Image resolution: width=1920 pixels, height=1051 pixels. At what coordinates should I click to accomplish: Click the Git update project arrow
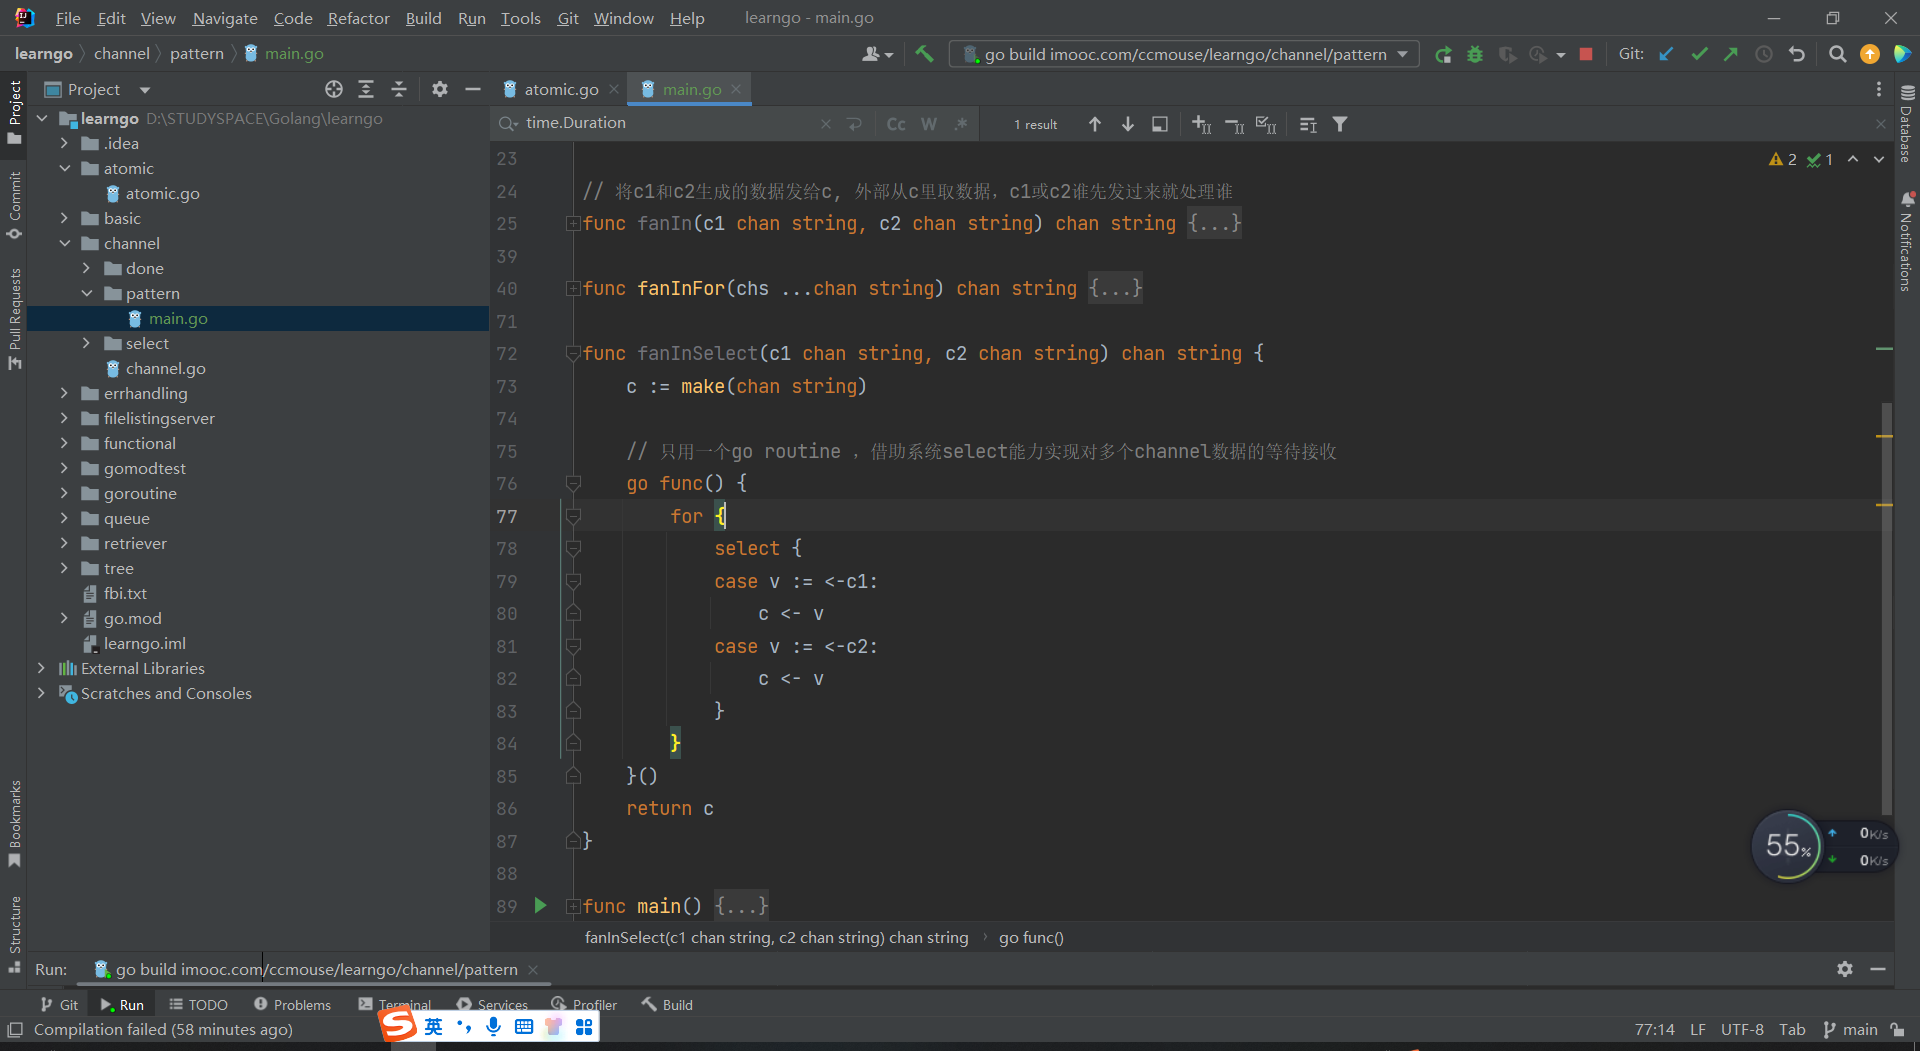(x=1666, y=54)
